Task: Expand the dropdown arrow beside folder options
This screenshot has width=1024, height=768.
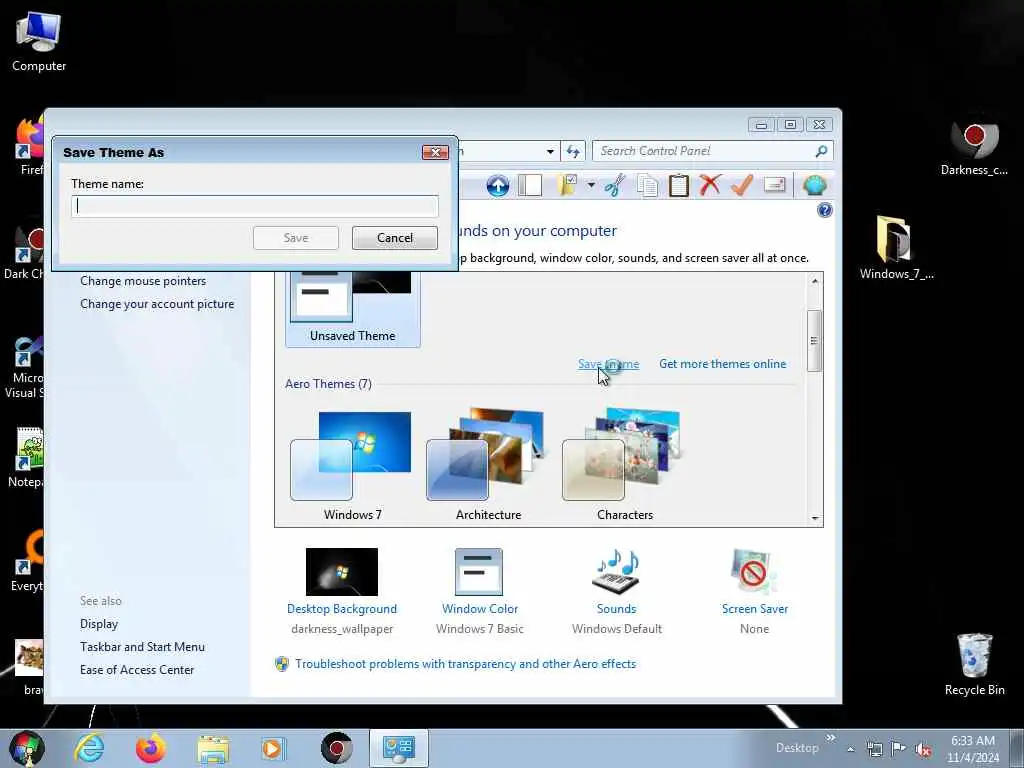Action: tap(590, 185)
